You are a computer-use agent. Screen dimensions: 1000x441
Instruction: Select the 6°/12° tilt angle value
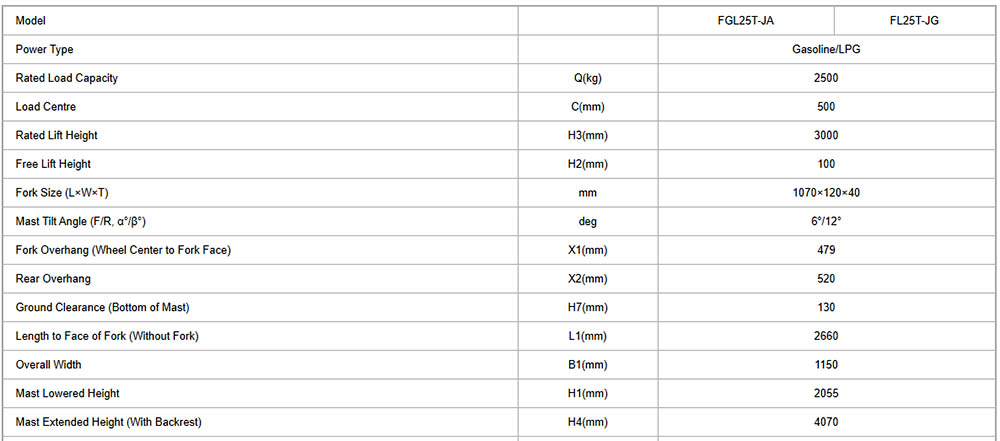pos(826,221)
